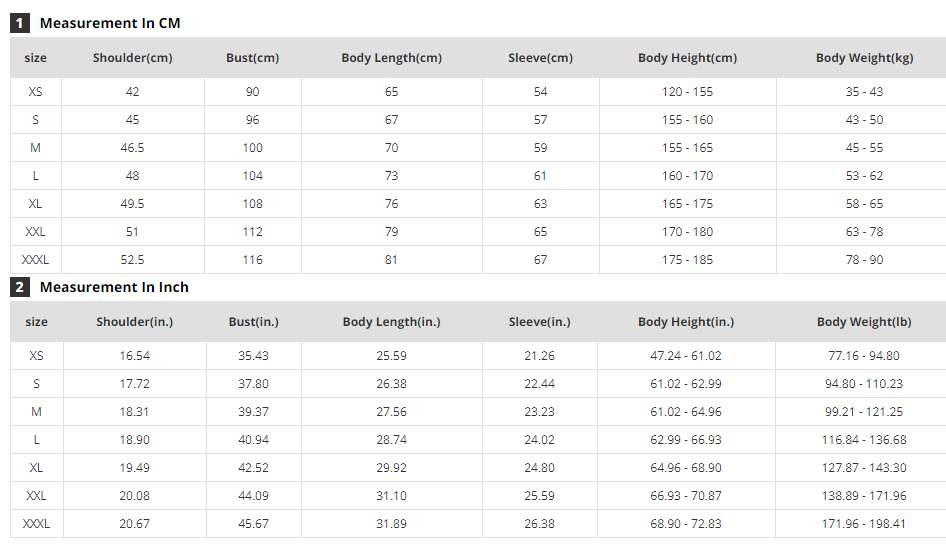The height and width of the screenshot is (548, 946).
Task: Select the Body Weight(kg) column header
Action: (x=864, y=58)
